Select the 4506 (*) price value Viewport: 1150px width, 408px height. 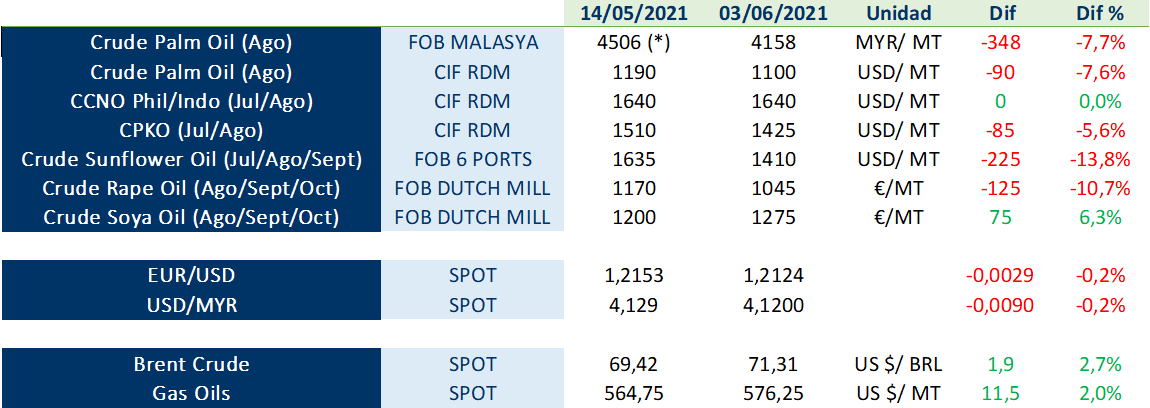click(634, 43)
